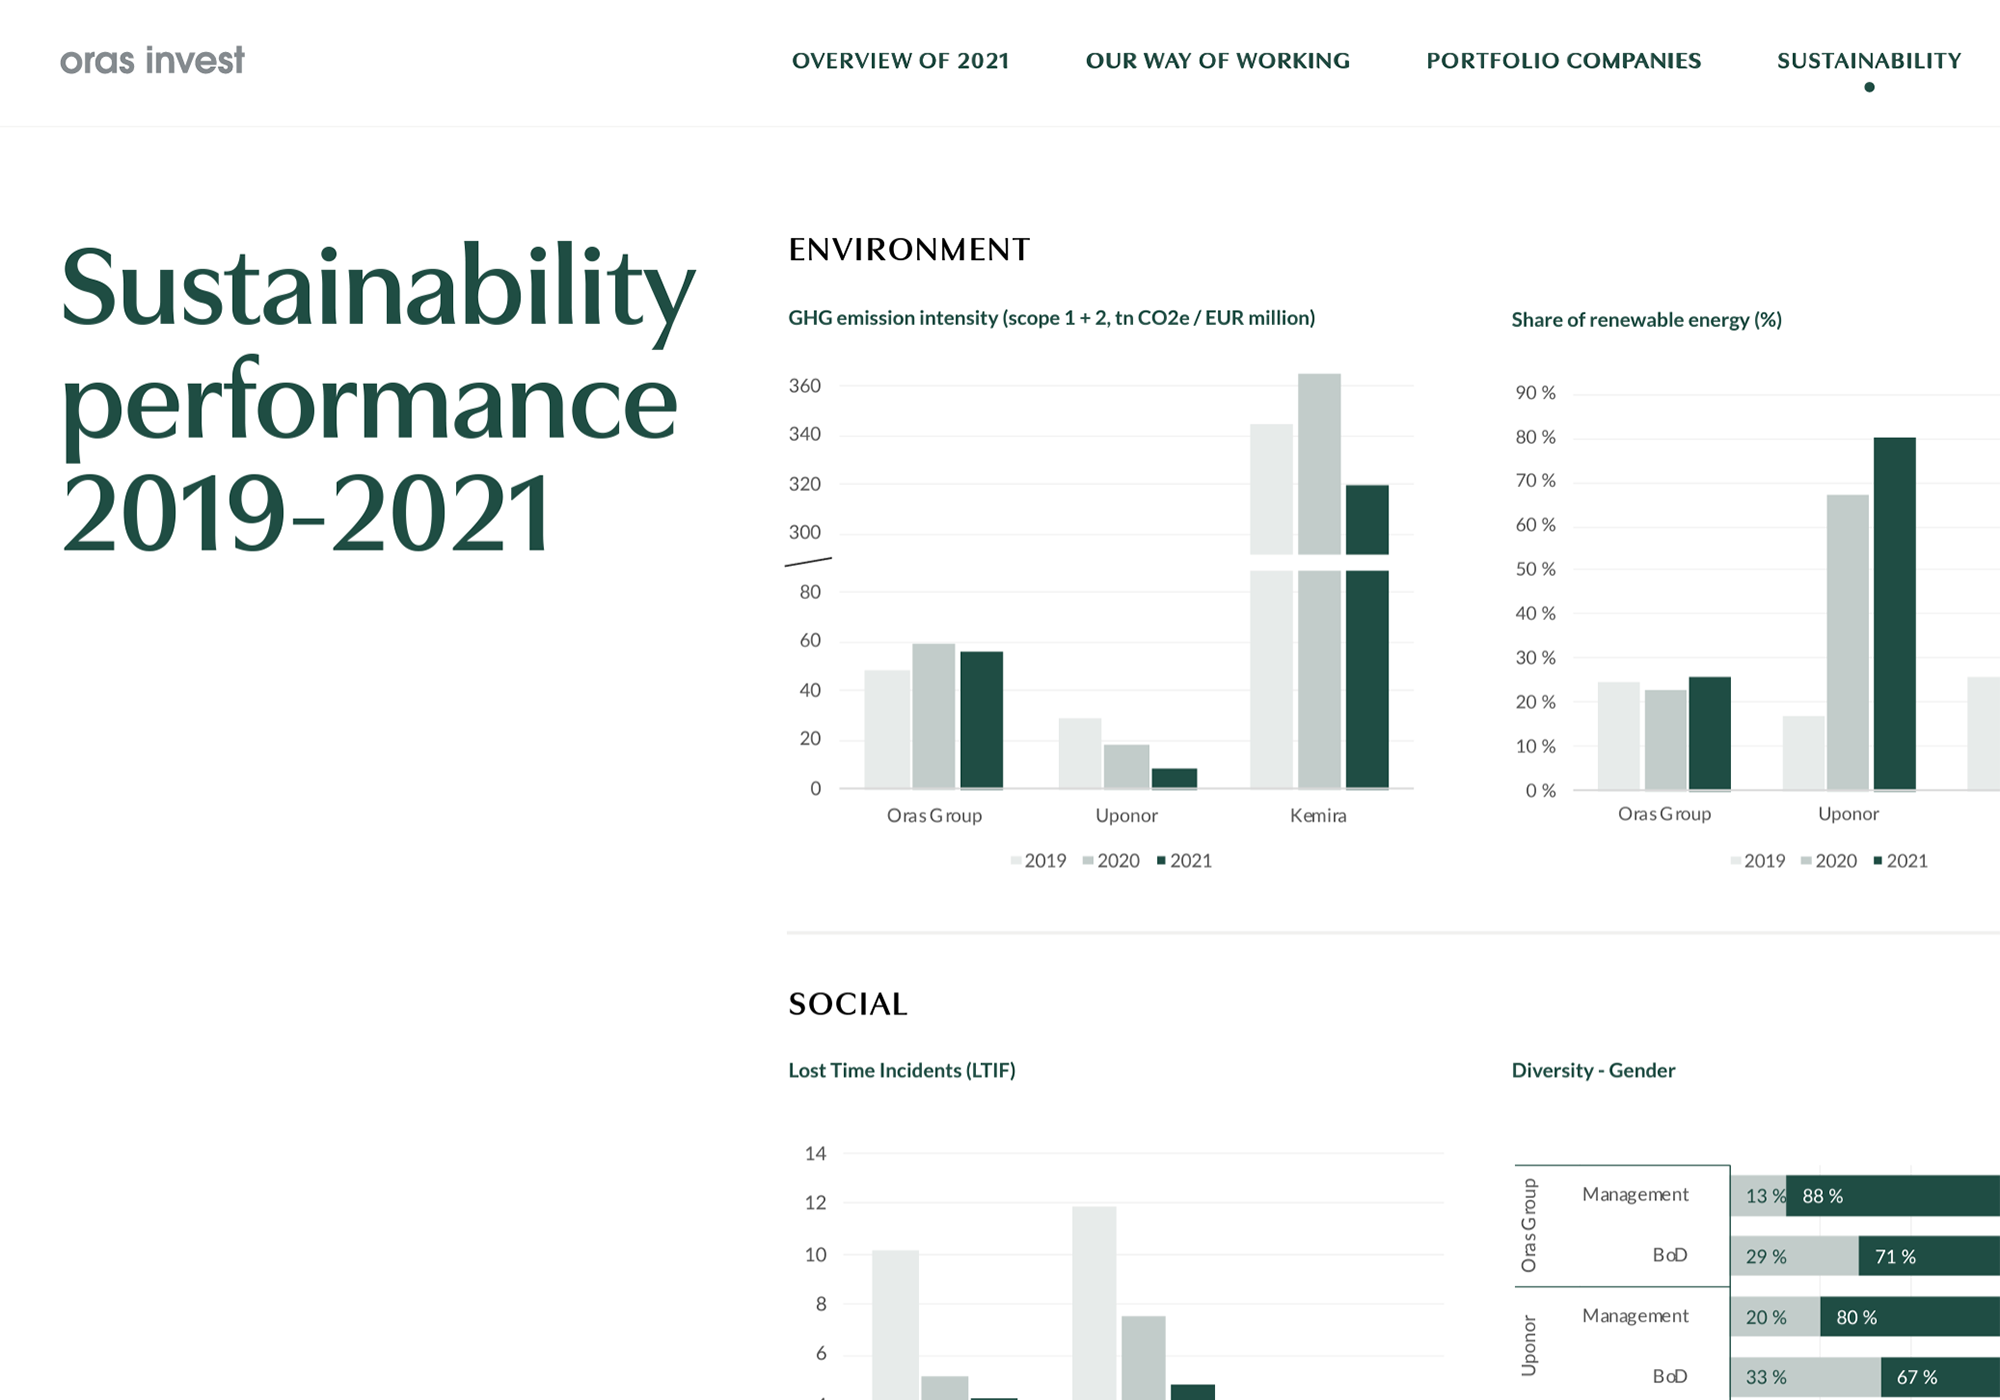This screenshot has height=1400, width=2000.
Task: Click Uponor's 2021 renewable energy bar
Action: pyautogui.click(x=1894, y=612)
